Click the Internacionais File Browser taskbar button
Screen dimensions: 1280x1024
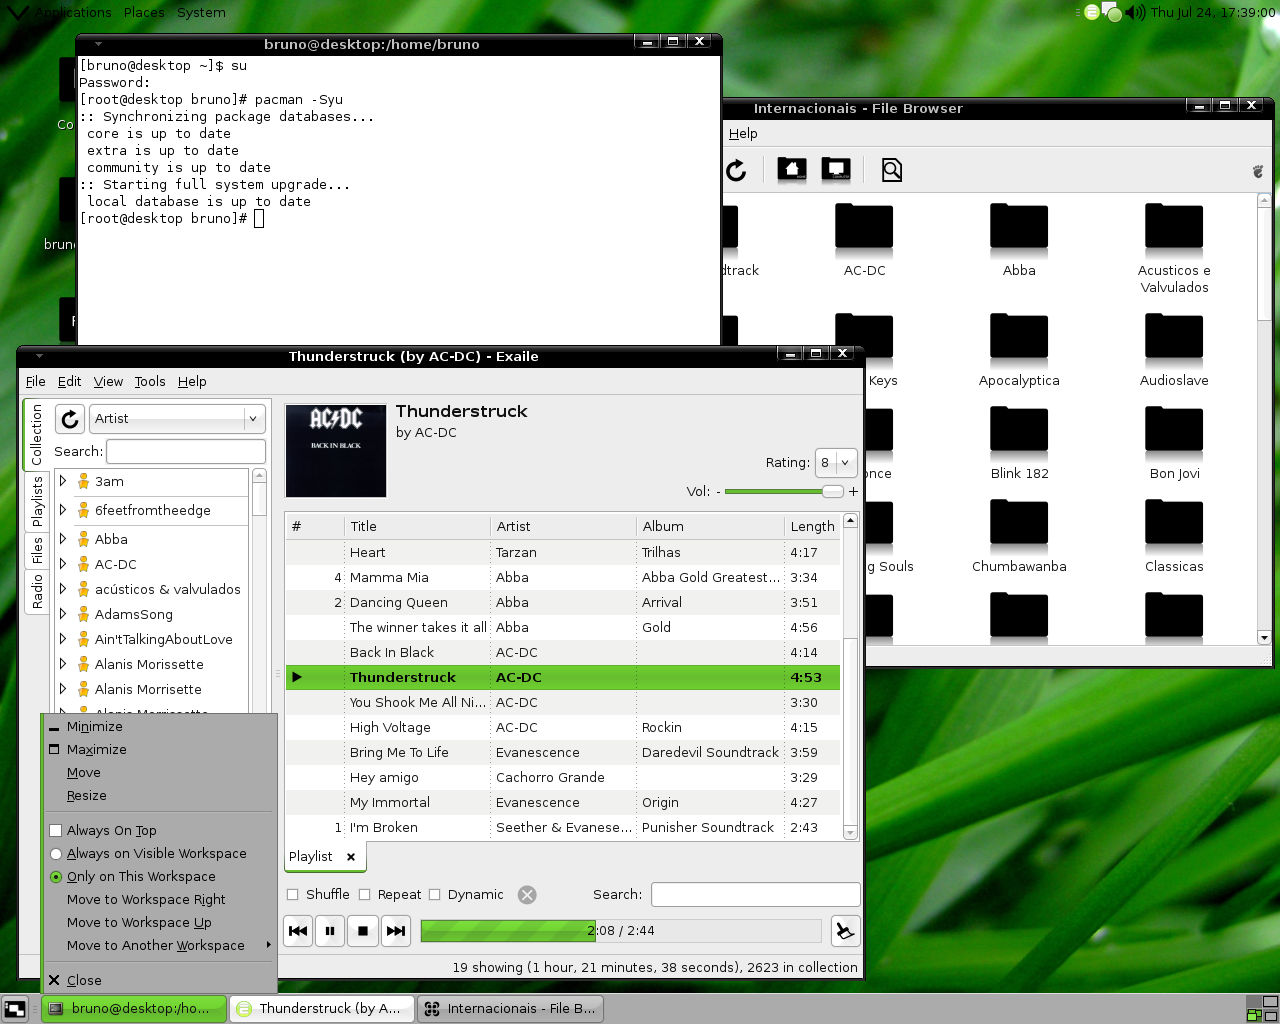509,1009
